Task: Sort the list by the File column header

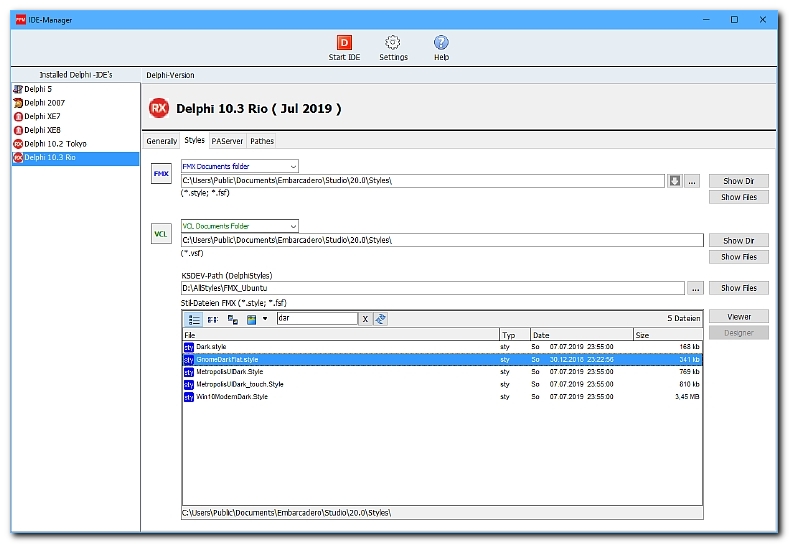Action: pyautogui.click(x=341, y=335)
